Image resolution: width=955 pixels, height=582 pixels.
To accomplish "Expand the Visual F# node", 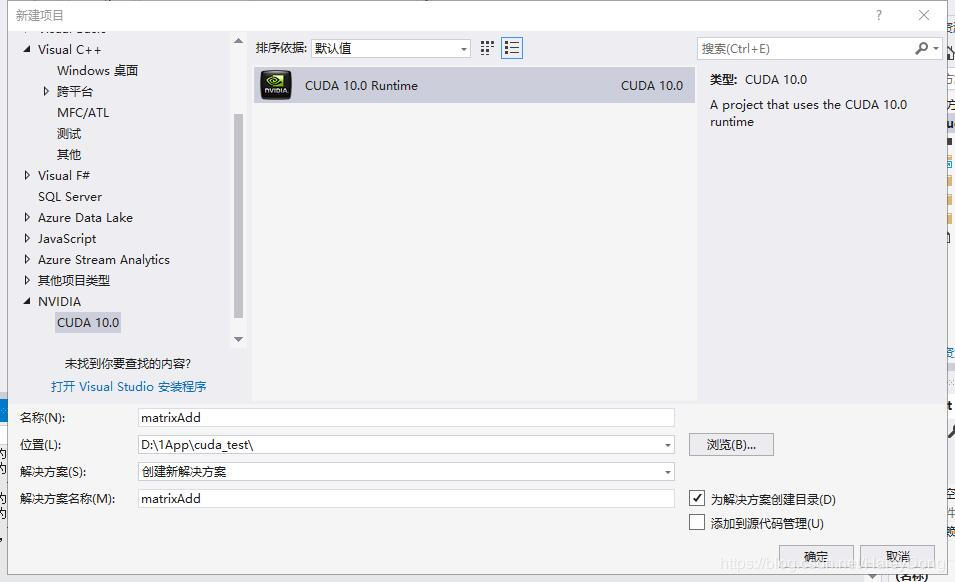I will point(27,175).
